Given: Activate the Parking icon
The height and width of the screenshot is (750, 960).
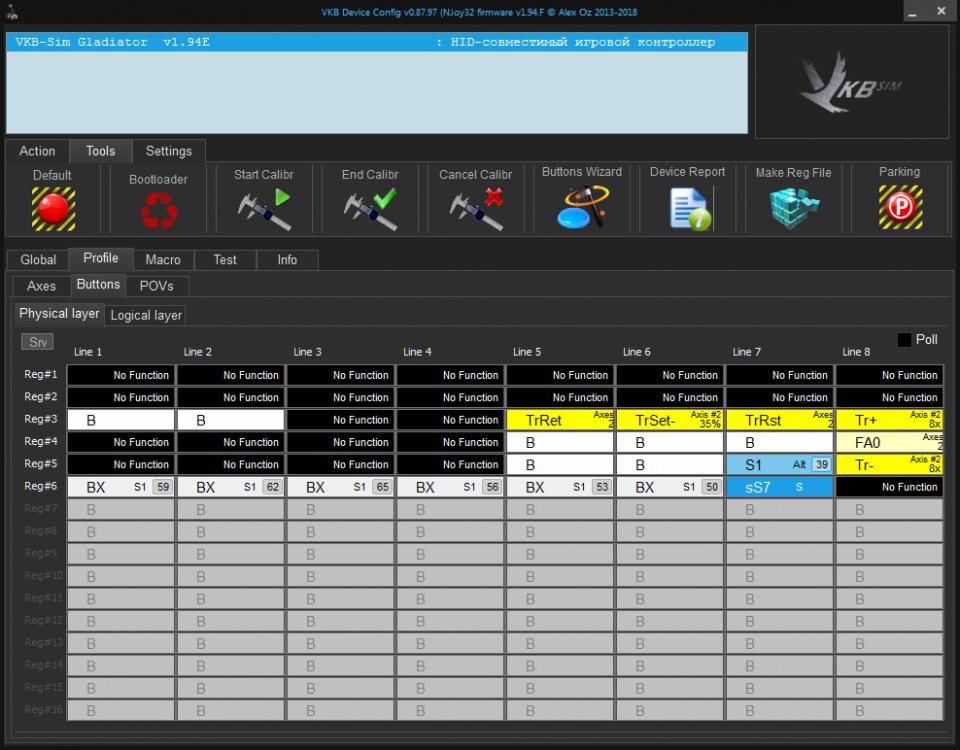Looking at the screenshot, I should (899, 208).
